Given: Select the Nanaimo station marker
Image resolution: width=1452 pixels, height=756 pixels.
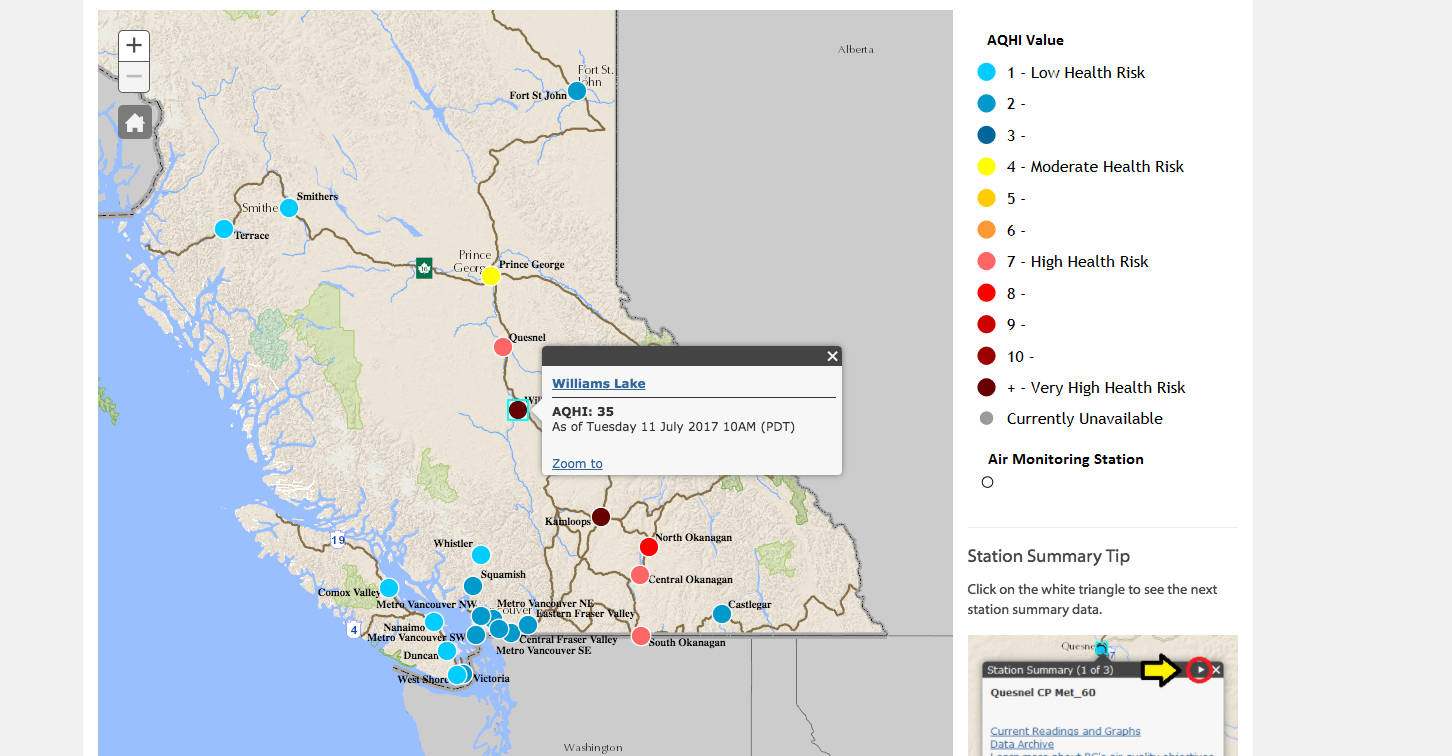Looking at the screenshot, I should click(x=434, y=622).
